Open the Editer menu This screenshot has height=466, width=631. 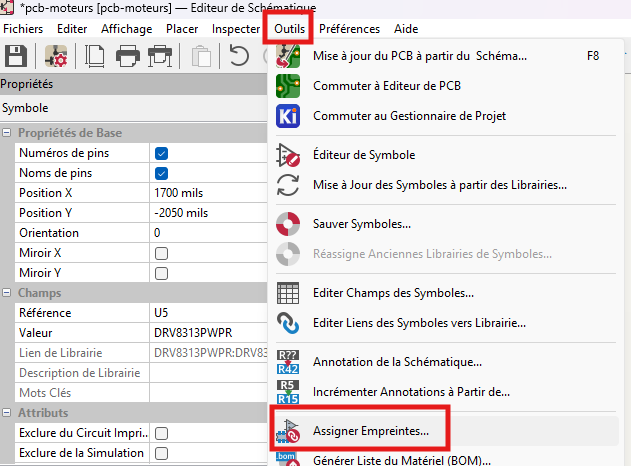pyautogui.click(x=72, y=29)
